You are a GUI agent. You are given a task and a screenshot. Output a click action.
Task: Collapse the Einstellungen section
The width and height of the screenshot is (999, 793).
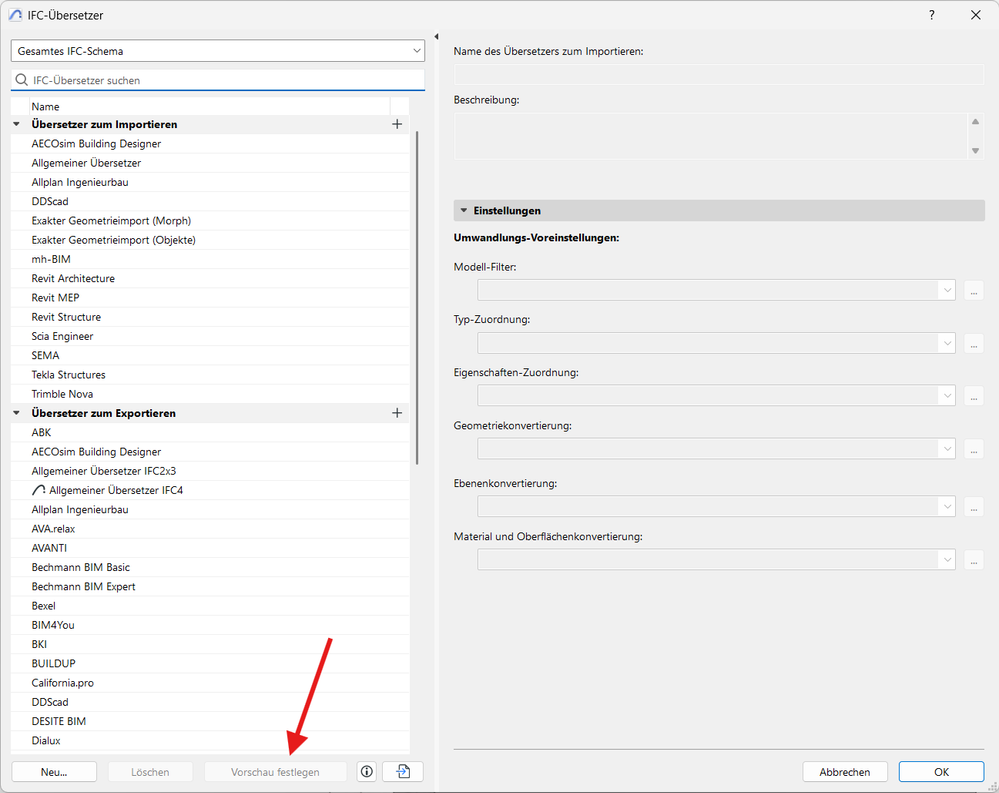click(x=464, y=210)
